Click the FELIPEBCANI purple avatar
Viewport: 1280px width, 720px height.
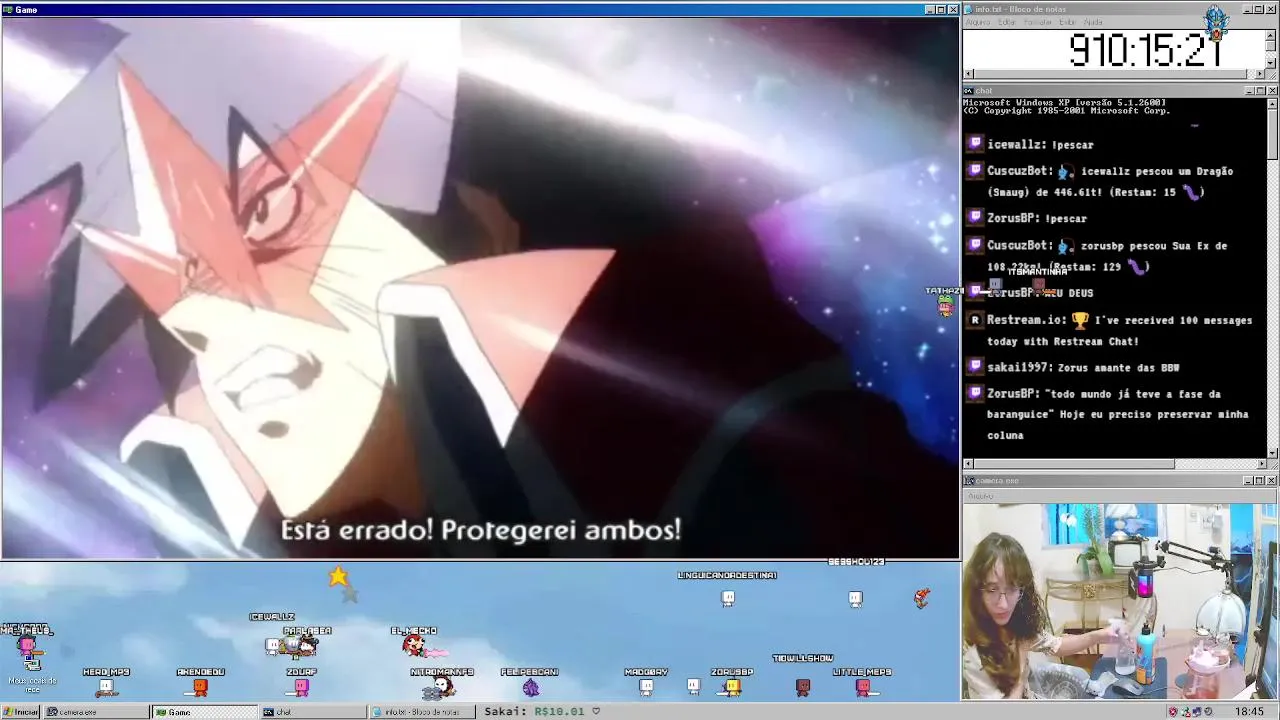(x=531, y=687)
